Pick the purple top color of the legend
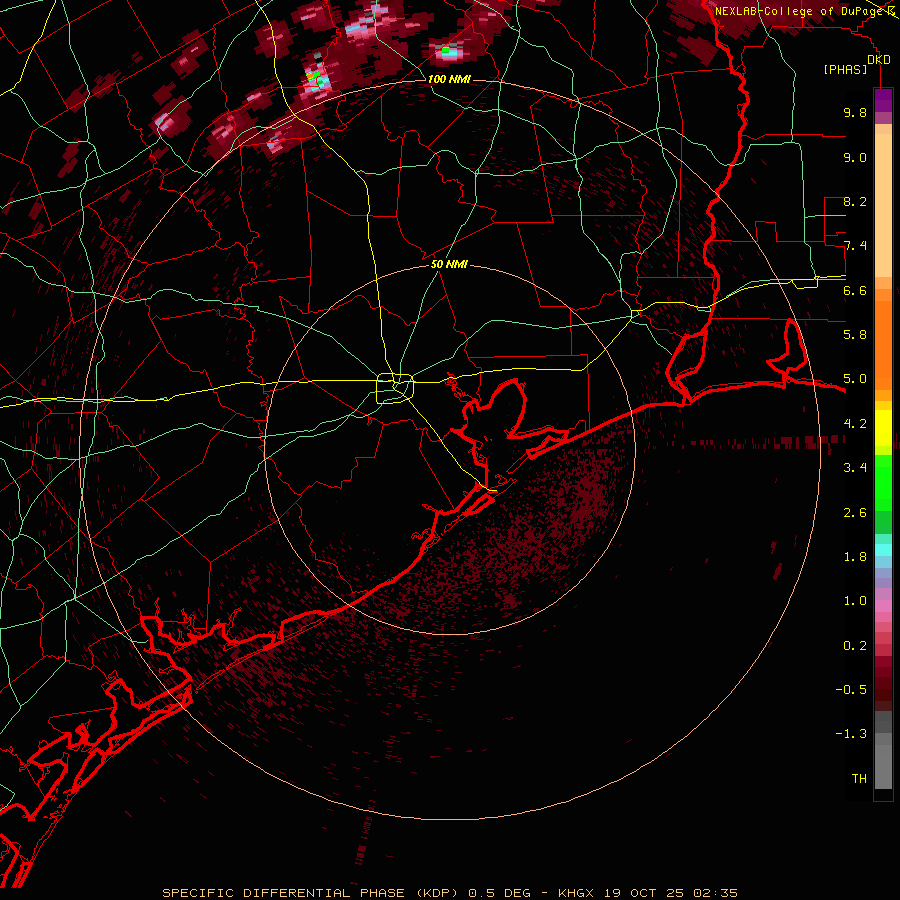900x900 pixels. click(883, 100)
